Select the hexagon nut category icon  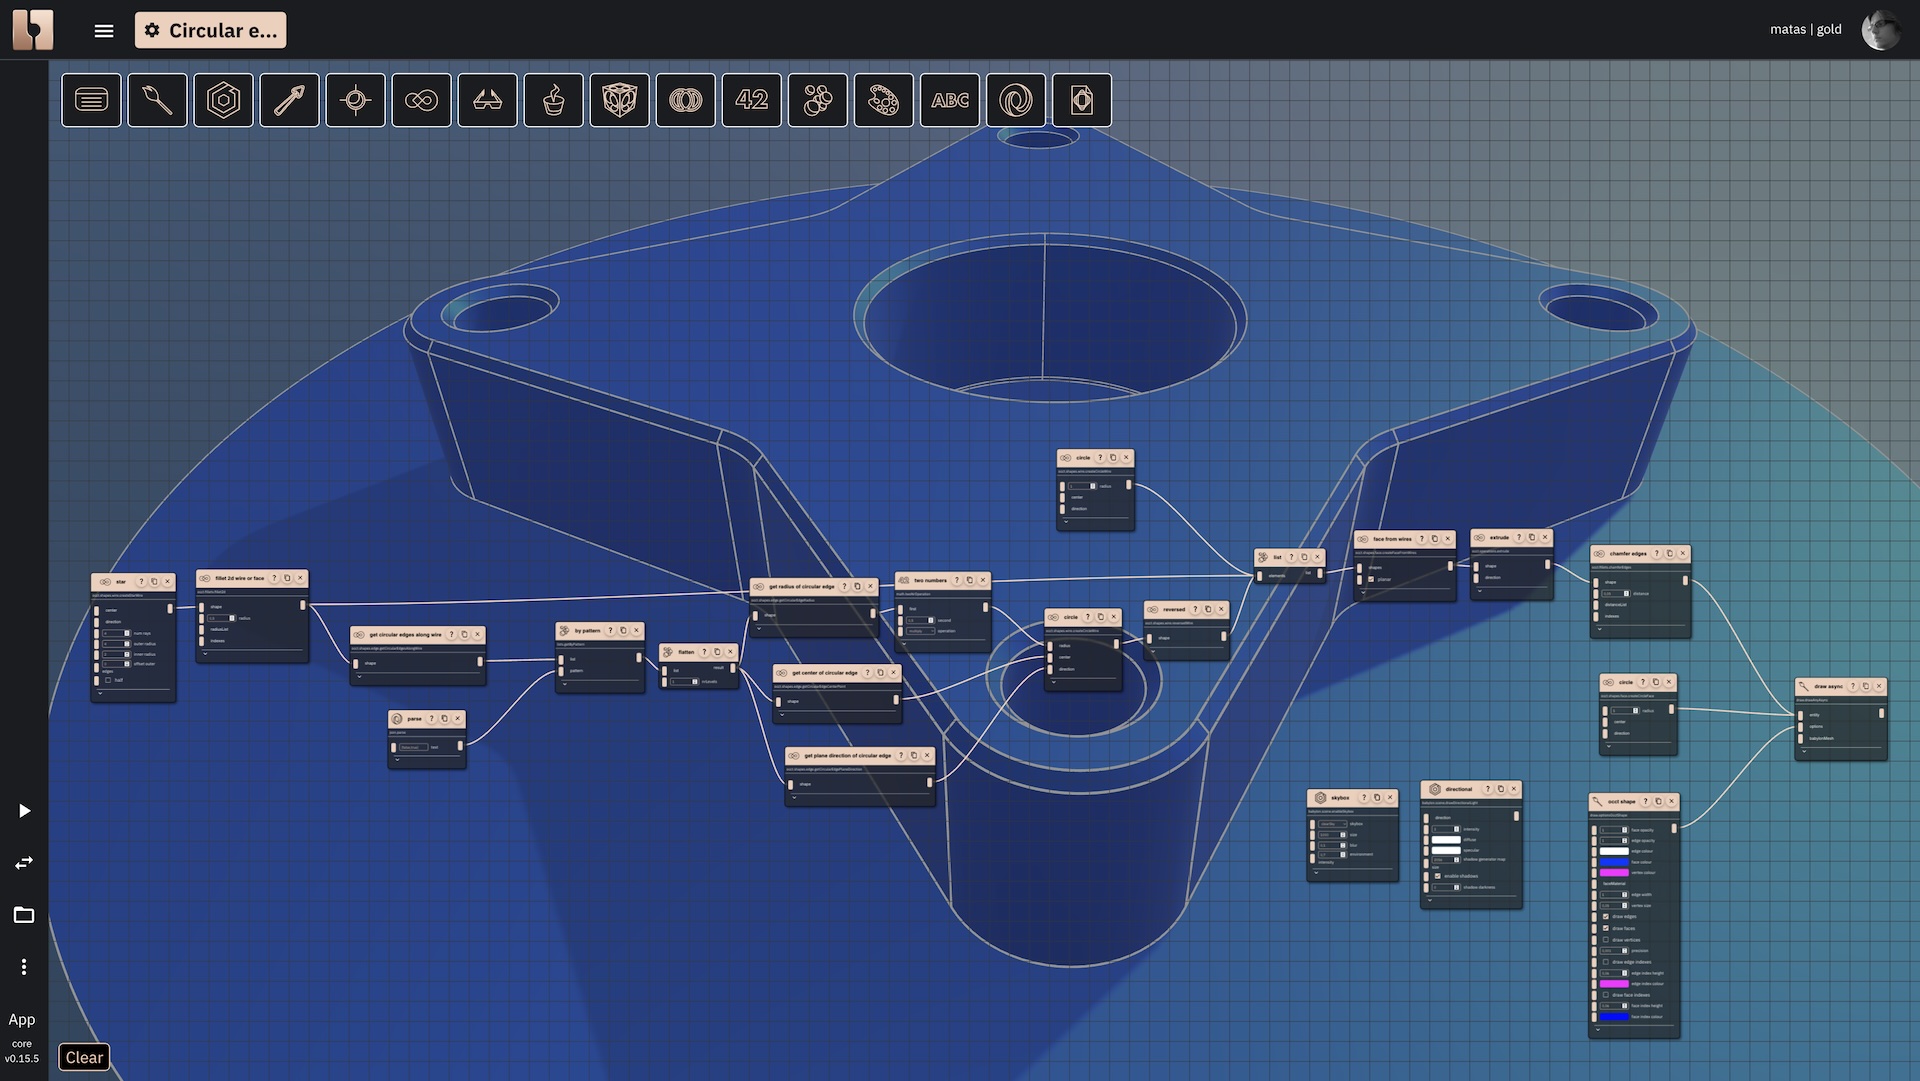[x=223, y=100]
